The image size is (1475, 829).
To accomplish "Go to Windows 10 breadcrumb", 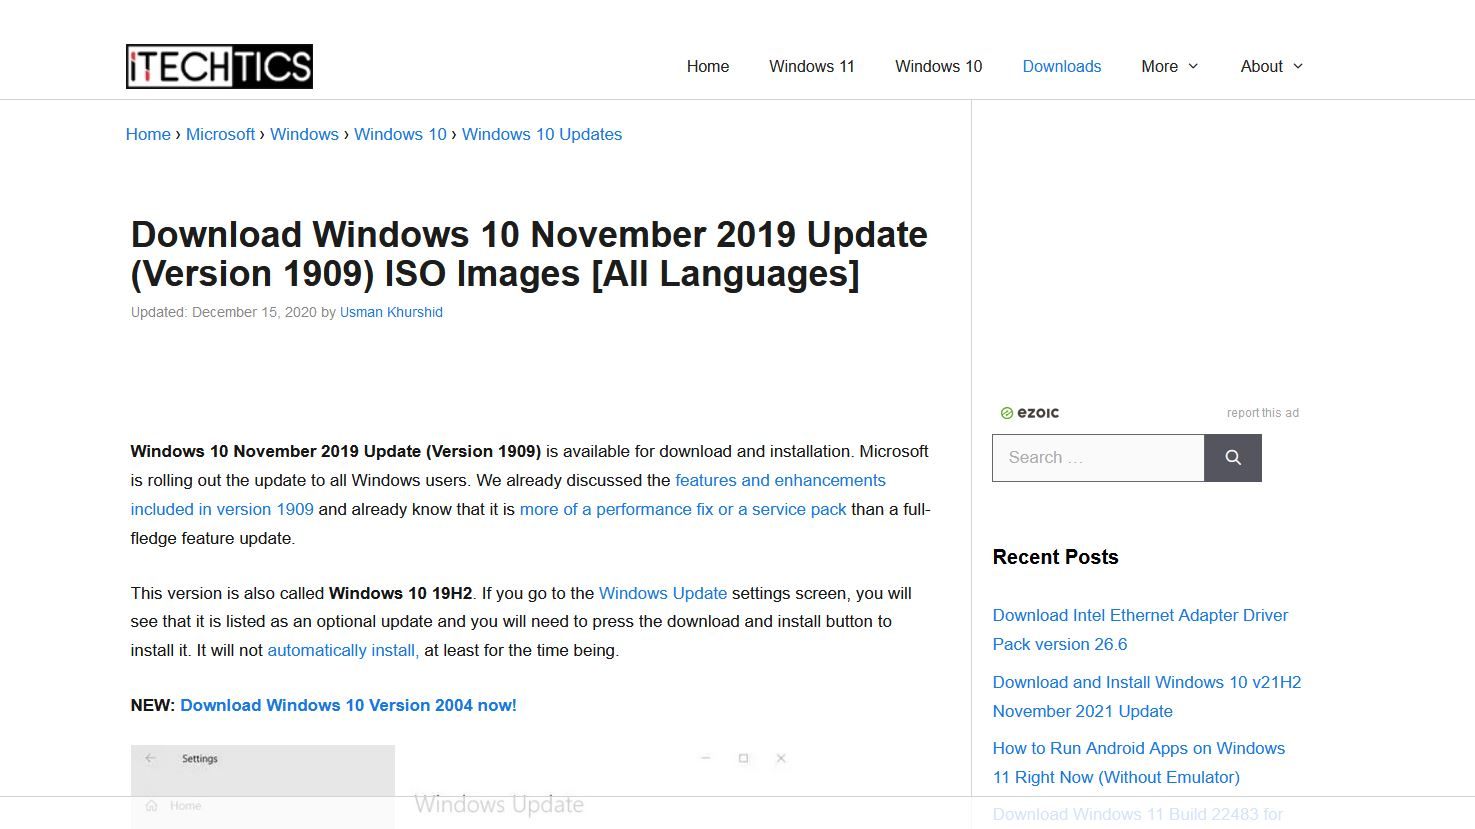I will tap(400, 134).
